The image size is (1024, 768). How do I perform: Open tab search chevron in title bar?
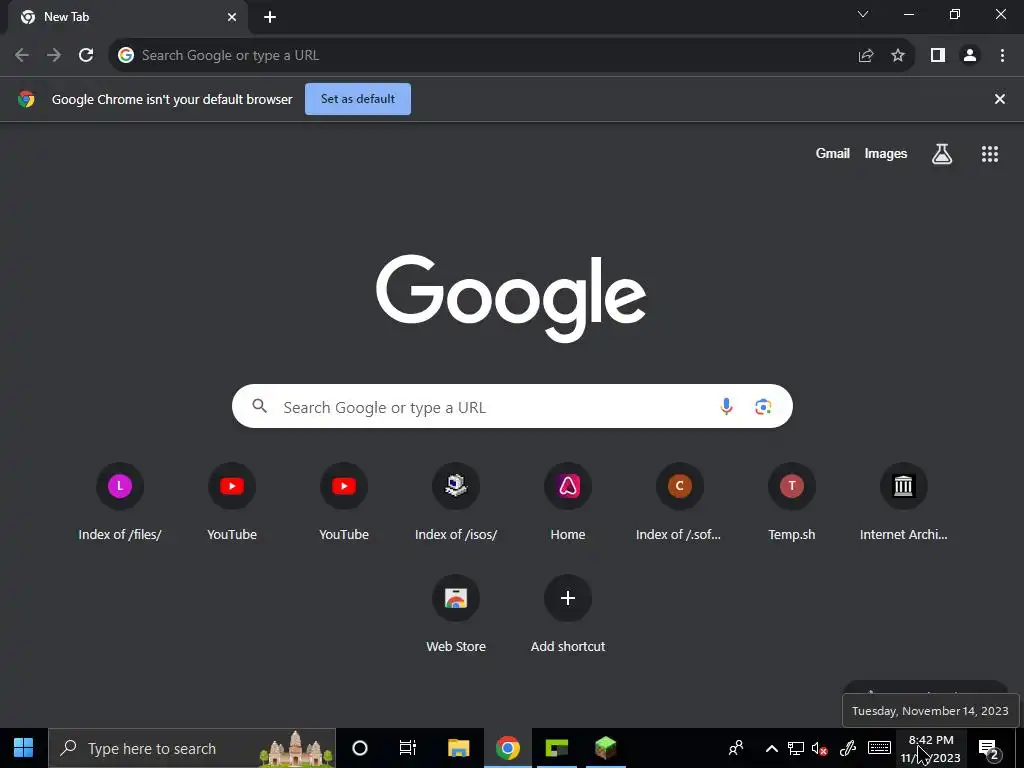pos(863,14)
